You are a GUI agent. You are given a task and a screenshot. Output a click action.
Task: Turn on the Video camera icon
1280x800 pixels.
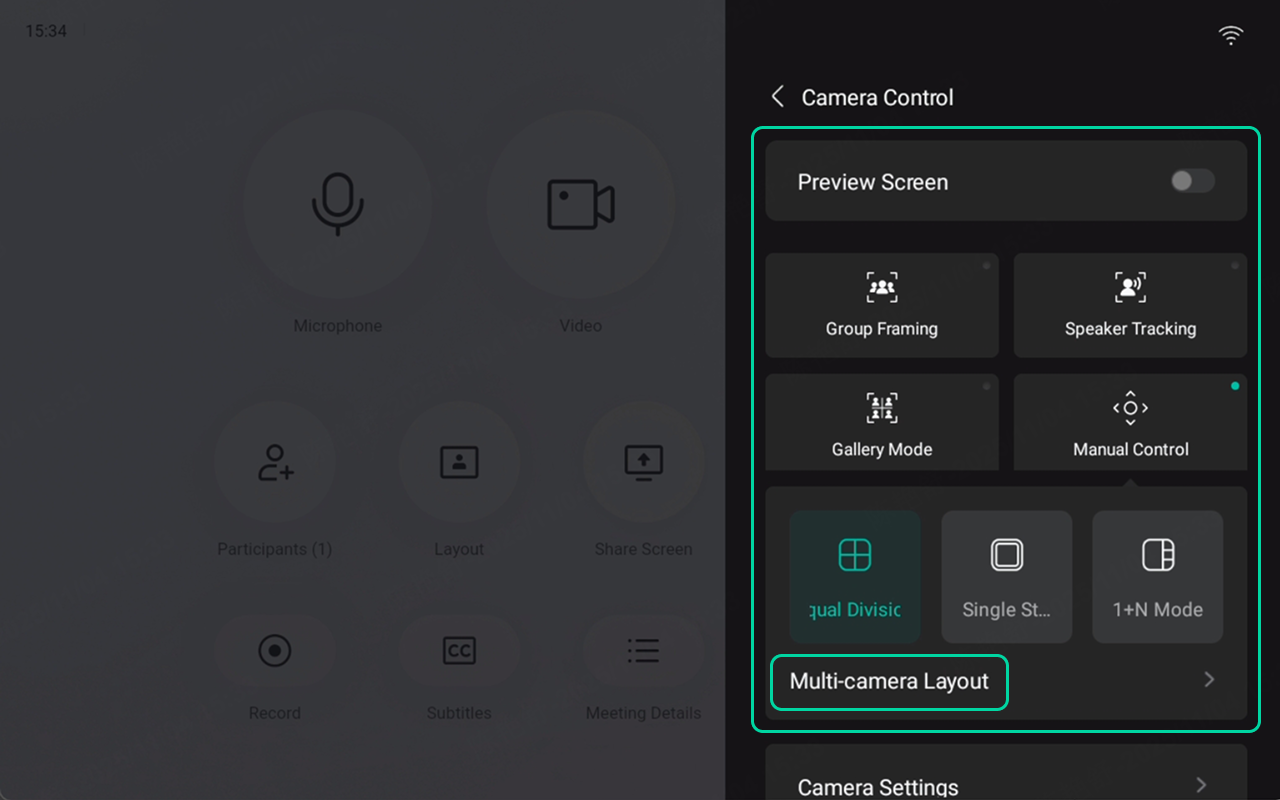(580, 204)
